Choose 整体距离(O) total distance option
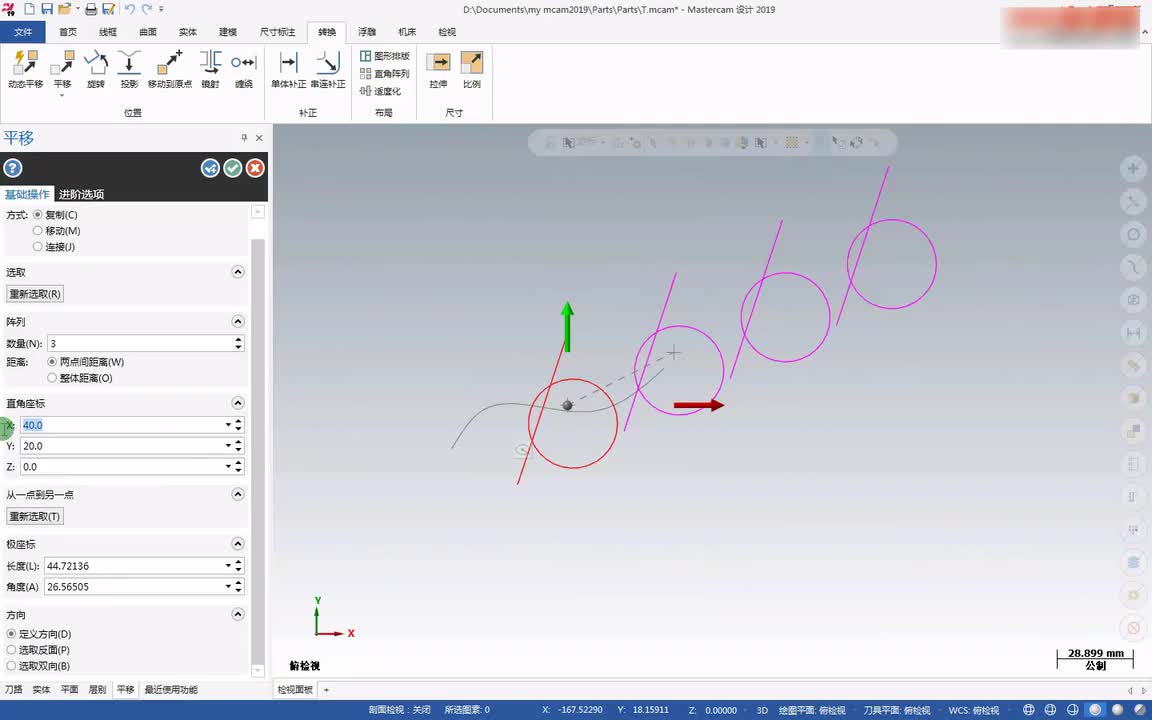Image resolution: width=1152 pixels, height=720 pixels. pyautogui.click(x=79, y=378)
